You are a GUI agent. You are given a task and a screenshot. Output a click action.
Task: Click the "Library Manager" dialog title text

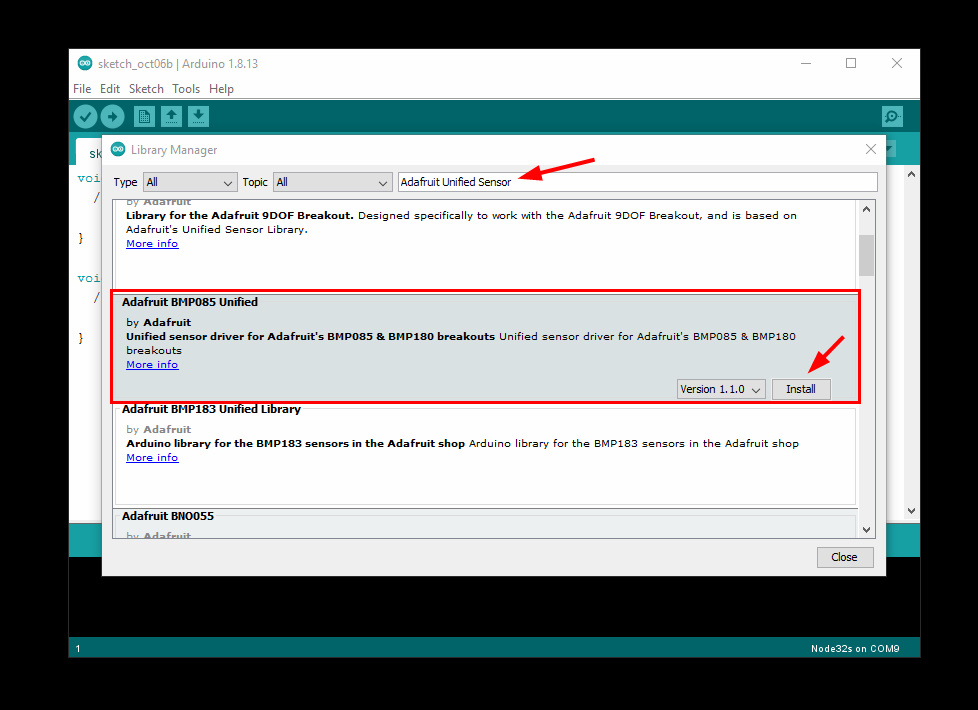pos(174,150)
